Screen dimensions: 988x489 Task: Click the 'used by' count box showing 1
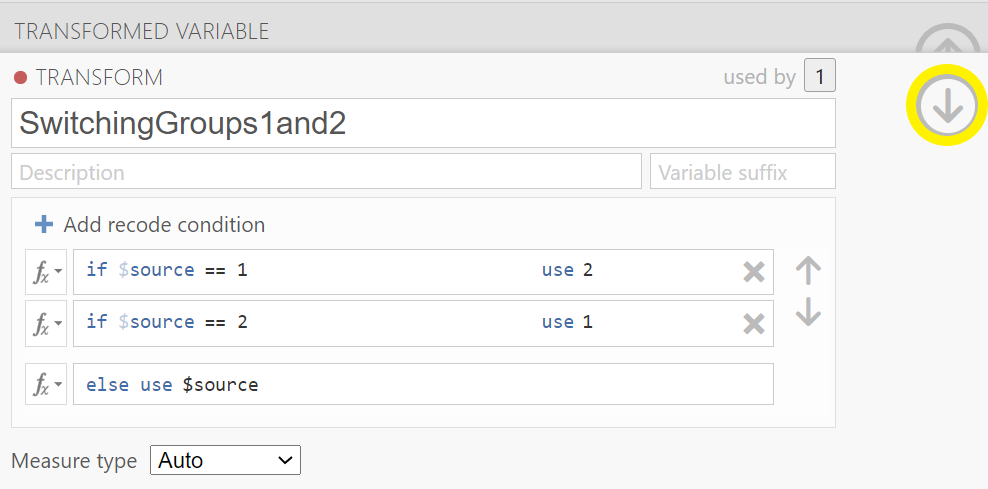[x=820, y=76]
